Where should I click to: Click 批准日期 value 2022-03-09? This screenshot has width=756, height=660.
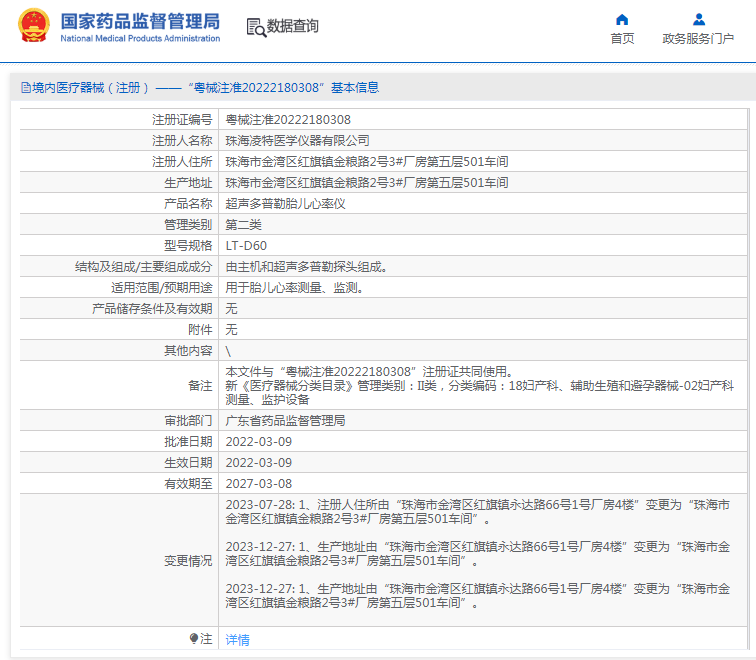point(258,442)
